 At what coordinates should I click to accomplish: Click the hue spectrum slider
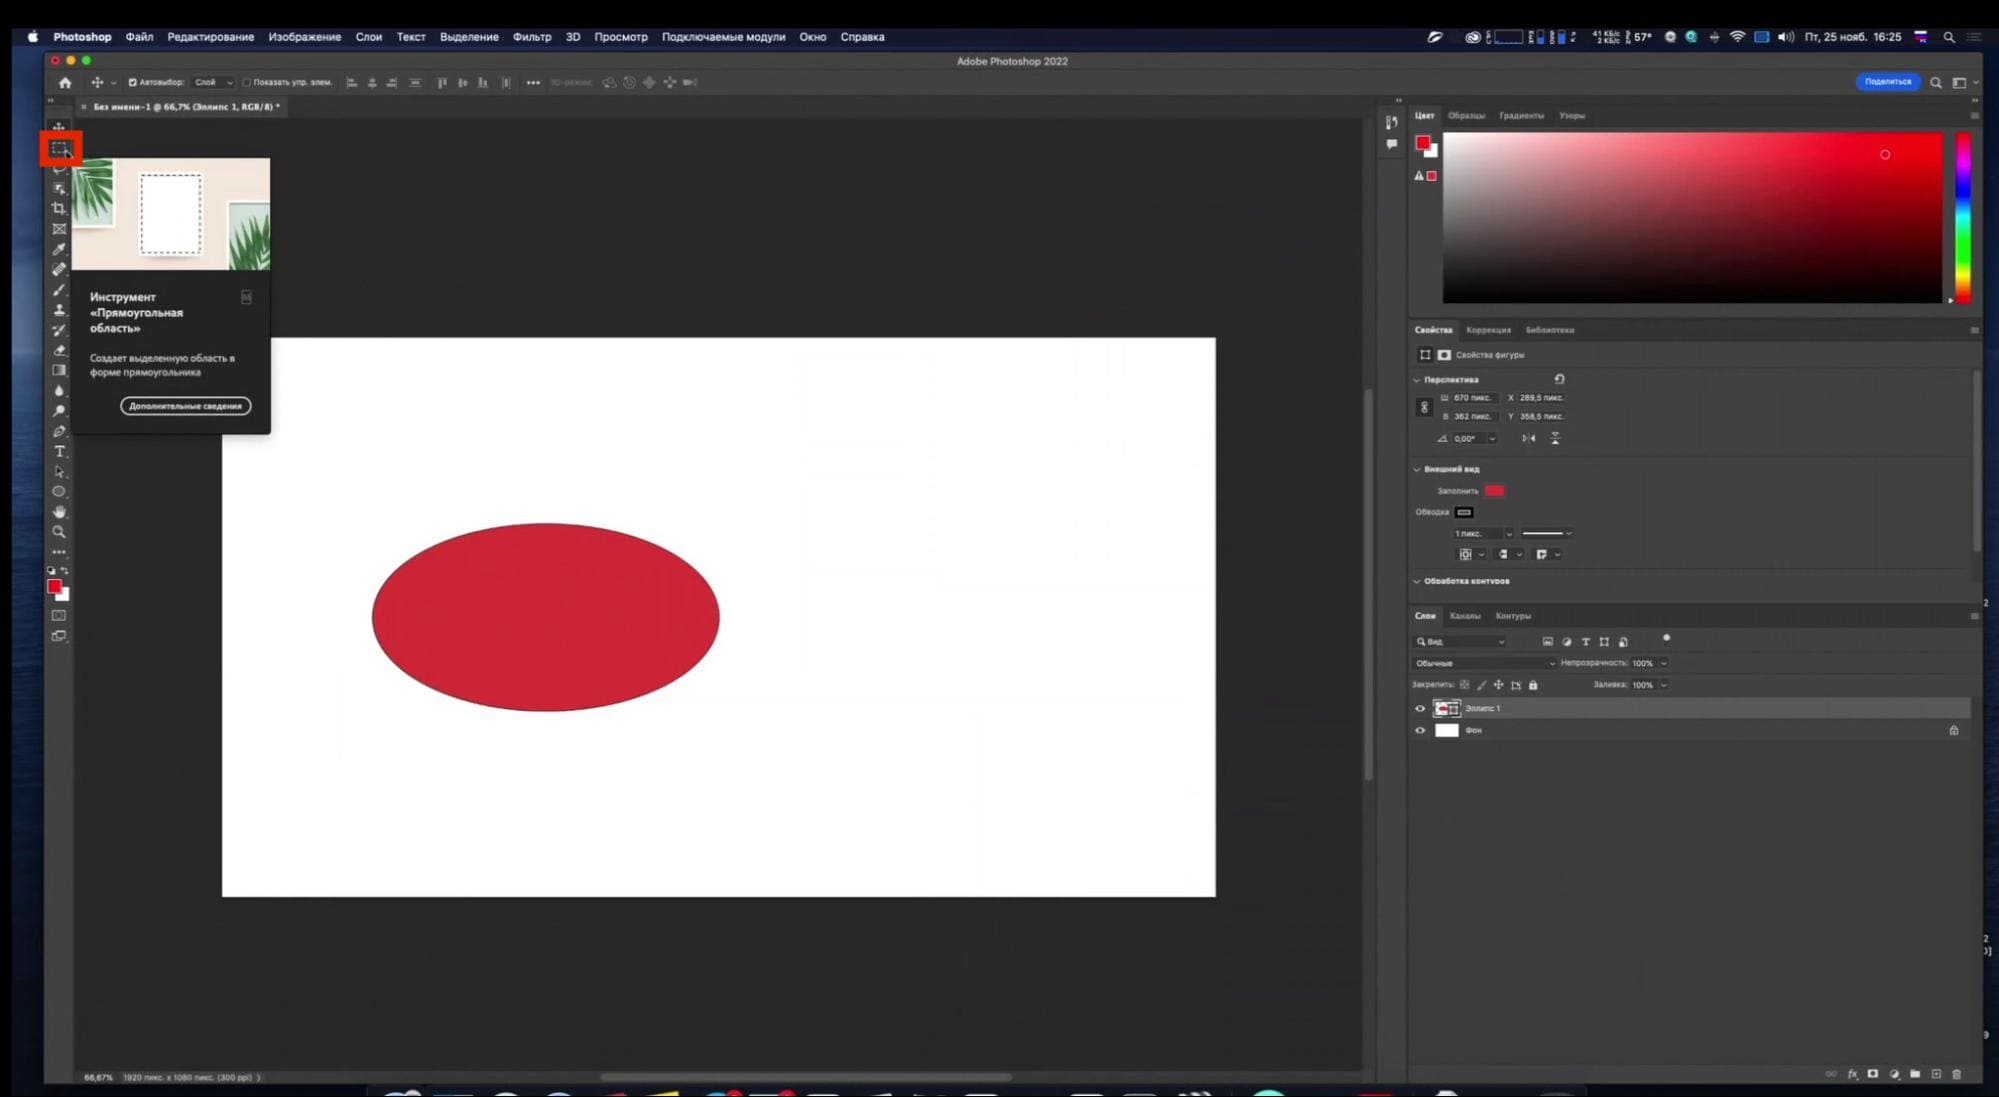[x=1963, y=217]
